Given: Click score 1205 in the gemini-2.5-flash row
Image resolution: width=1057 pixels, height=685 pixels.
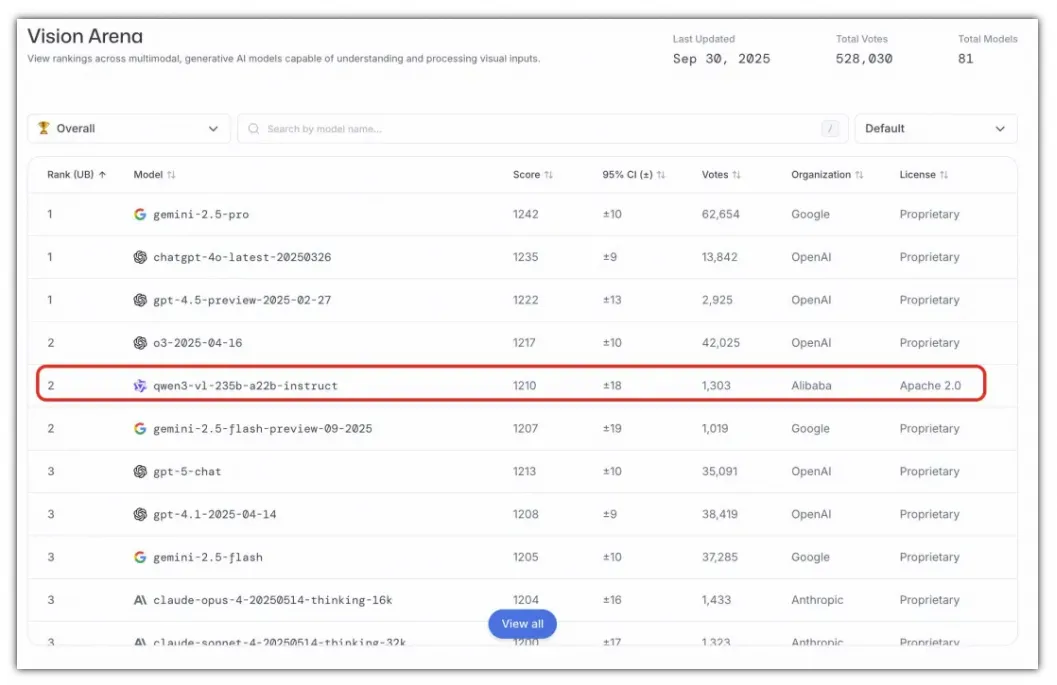Looking at the screenshot, I should pos(526,557).
